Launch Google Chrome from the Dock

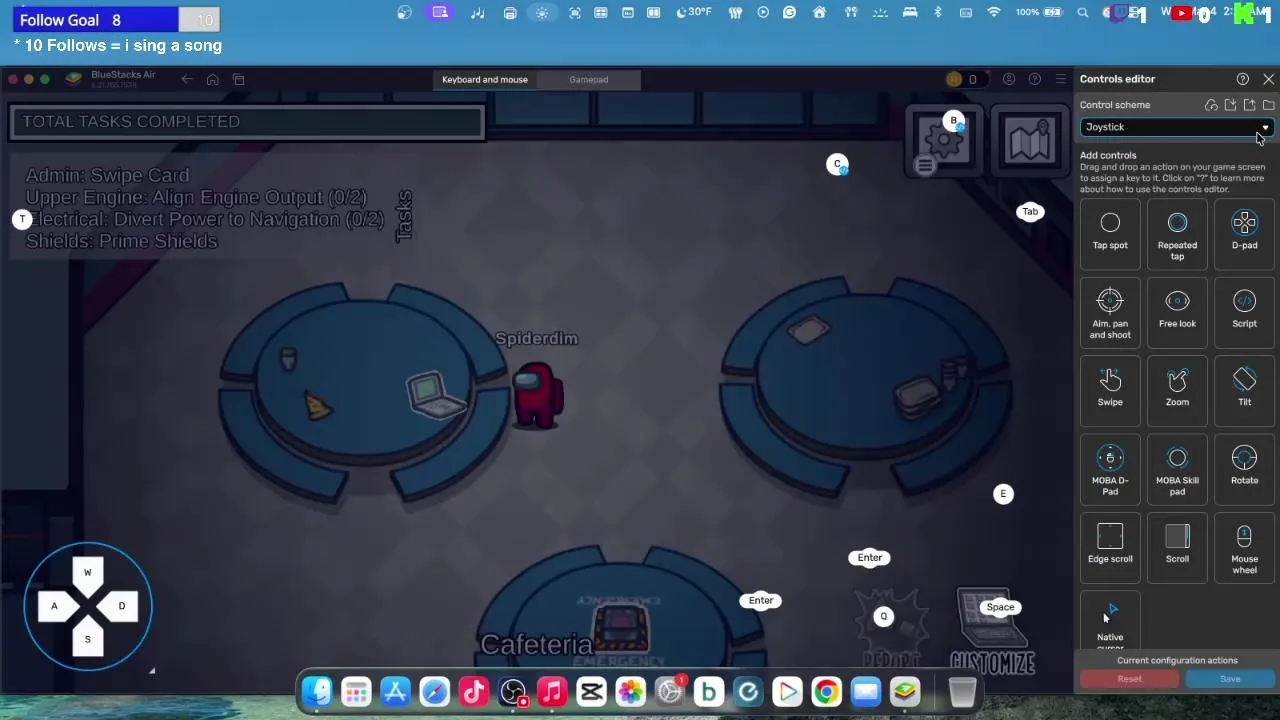coord(826,692)
